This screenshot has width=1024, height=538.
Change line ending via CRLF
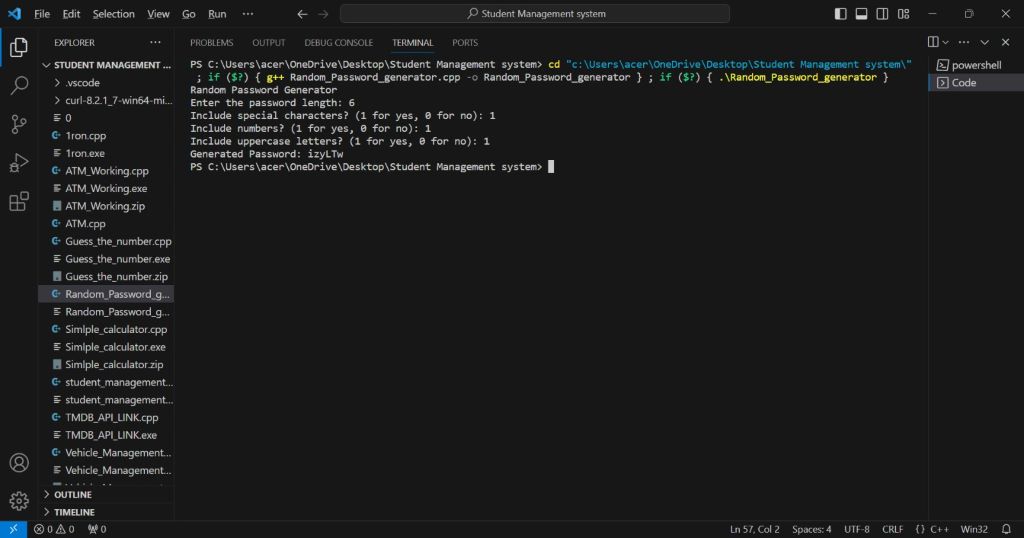pos(893,530)
